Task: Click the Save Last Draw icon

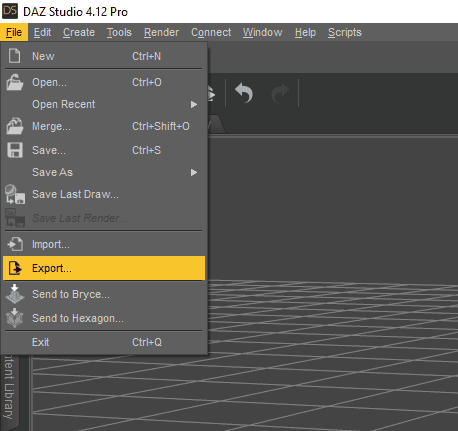Action: 15,194
